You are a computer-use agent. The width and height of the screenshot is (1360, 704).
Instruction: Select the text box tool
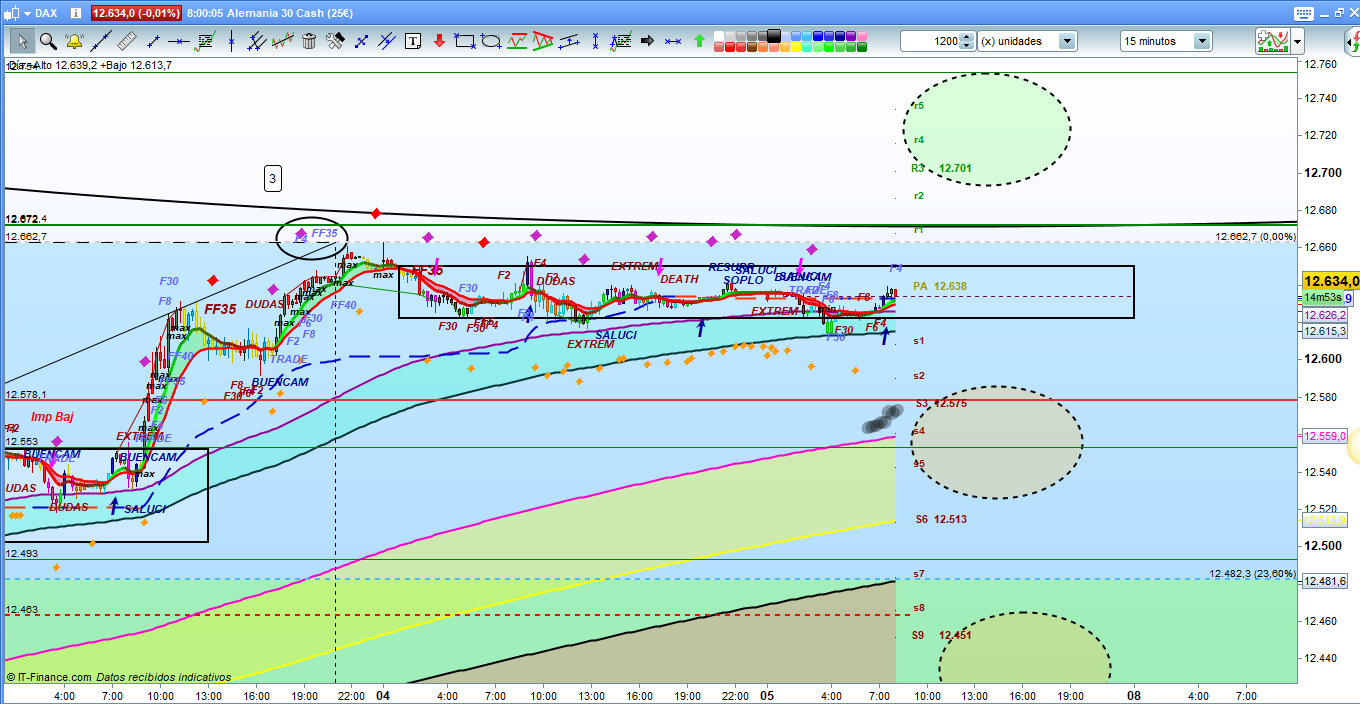pos(413,41)
